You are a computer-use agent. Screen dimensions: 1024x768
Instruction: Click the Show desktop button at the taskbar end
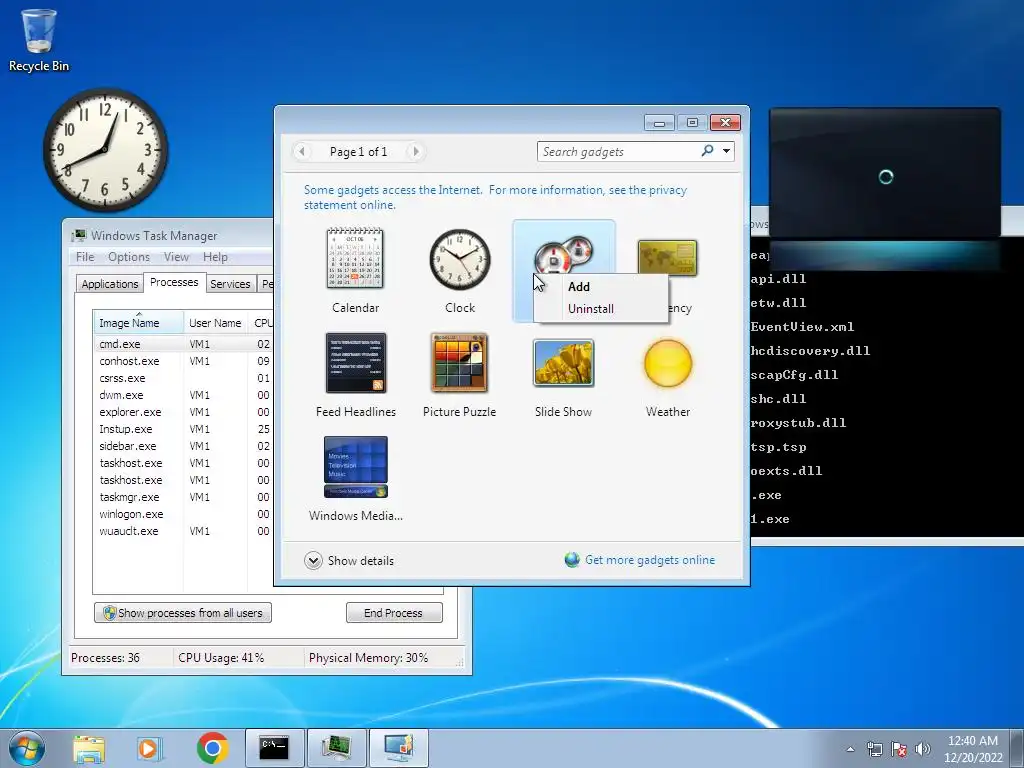(x=1017, y=748)
